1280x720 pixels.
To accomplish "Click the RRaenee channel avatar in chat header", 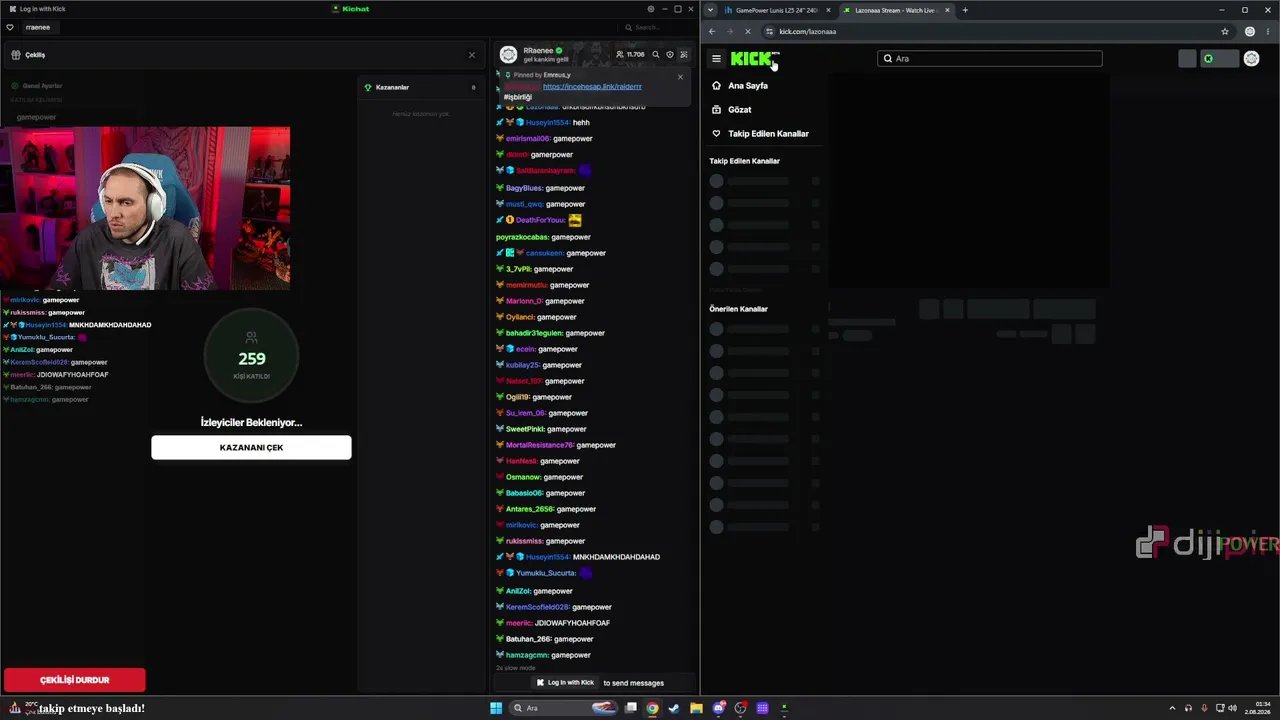I will pos(508,54).
